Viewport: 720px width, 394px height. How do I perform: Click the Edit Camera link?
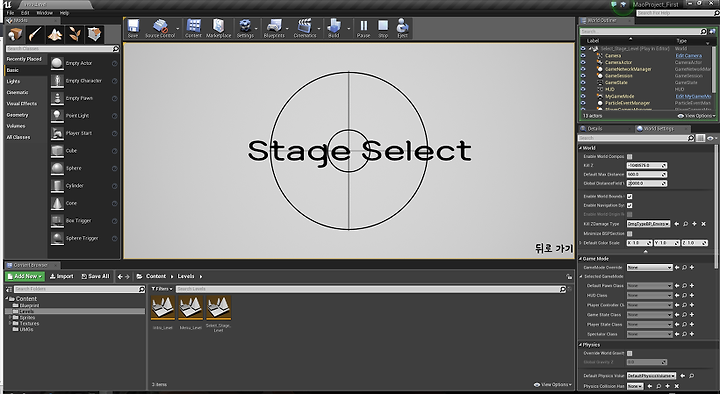click(x=688, y=56)
